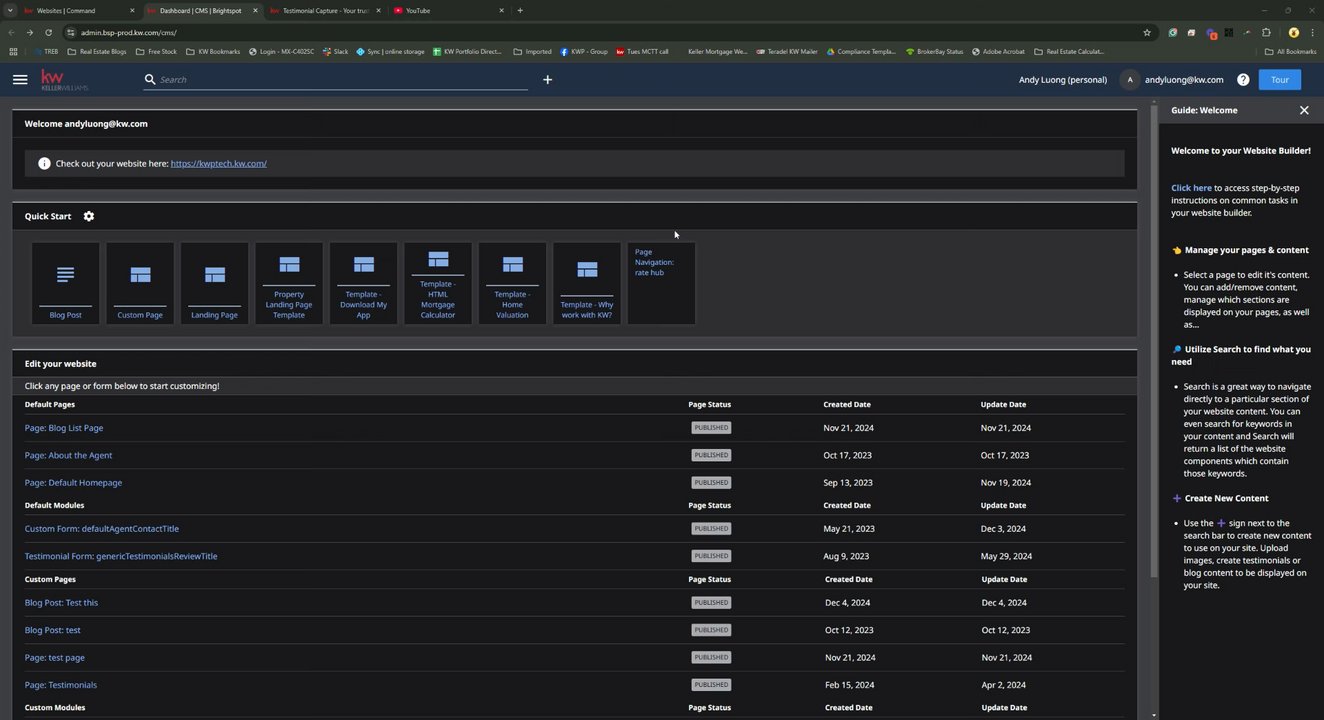The width and height of the screenshot is (1324, 720).
Task: Click the plus icon to create content
Action: [x=547, y=79]
